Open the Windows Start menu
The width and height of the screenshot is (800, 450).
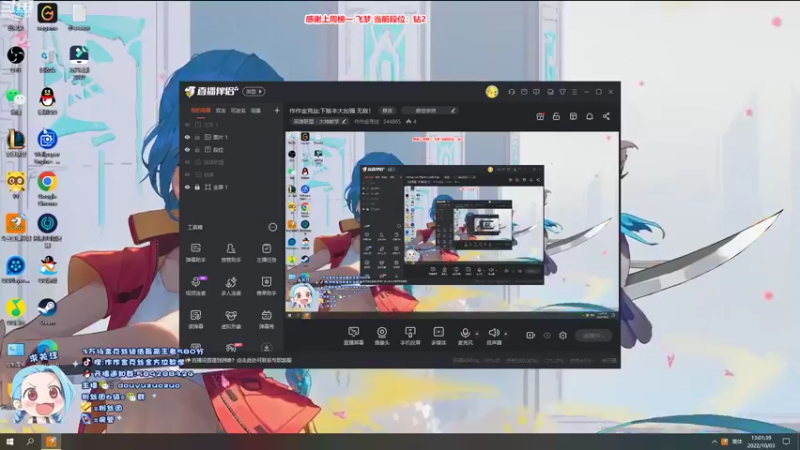[10, 441]
